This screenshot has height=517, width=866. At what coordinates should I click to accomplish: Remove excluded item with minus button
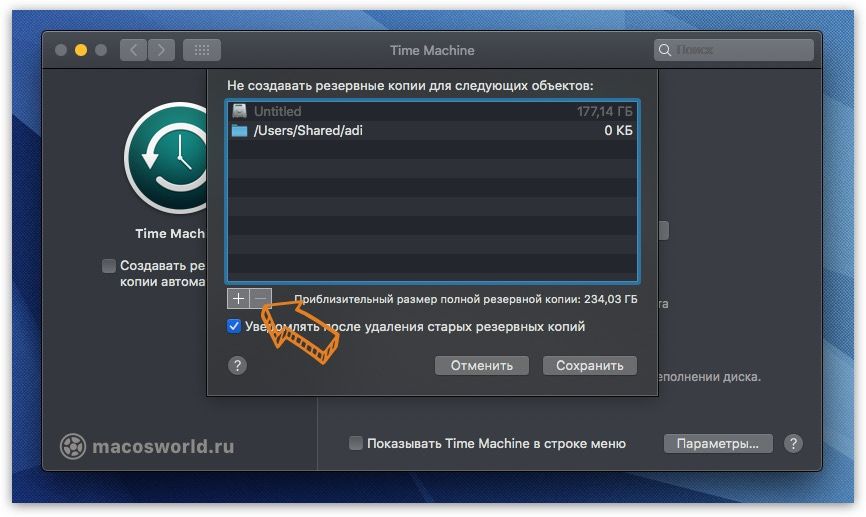click(261, 299)
